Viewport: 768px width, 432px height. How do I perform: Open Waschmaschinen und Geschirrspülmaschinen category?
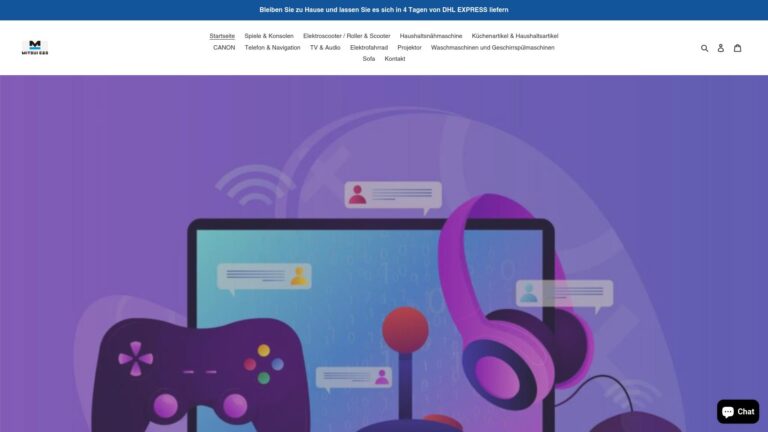[492, 47]
